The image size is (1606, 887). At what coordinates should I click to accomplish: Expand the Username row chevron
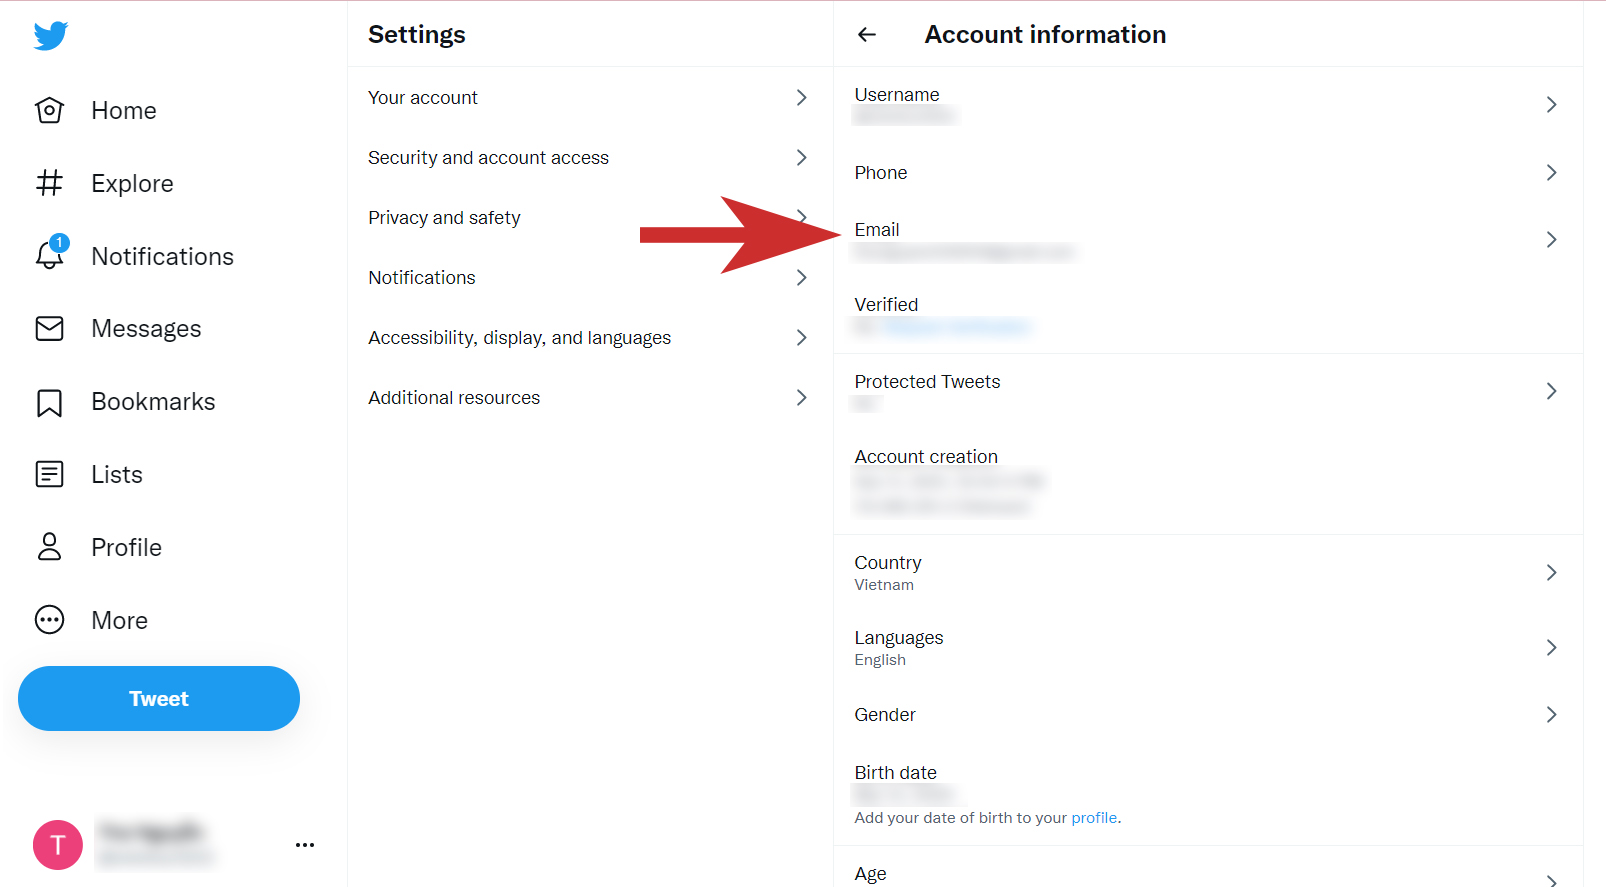point(1551,104)
